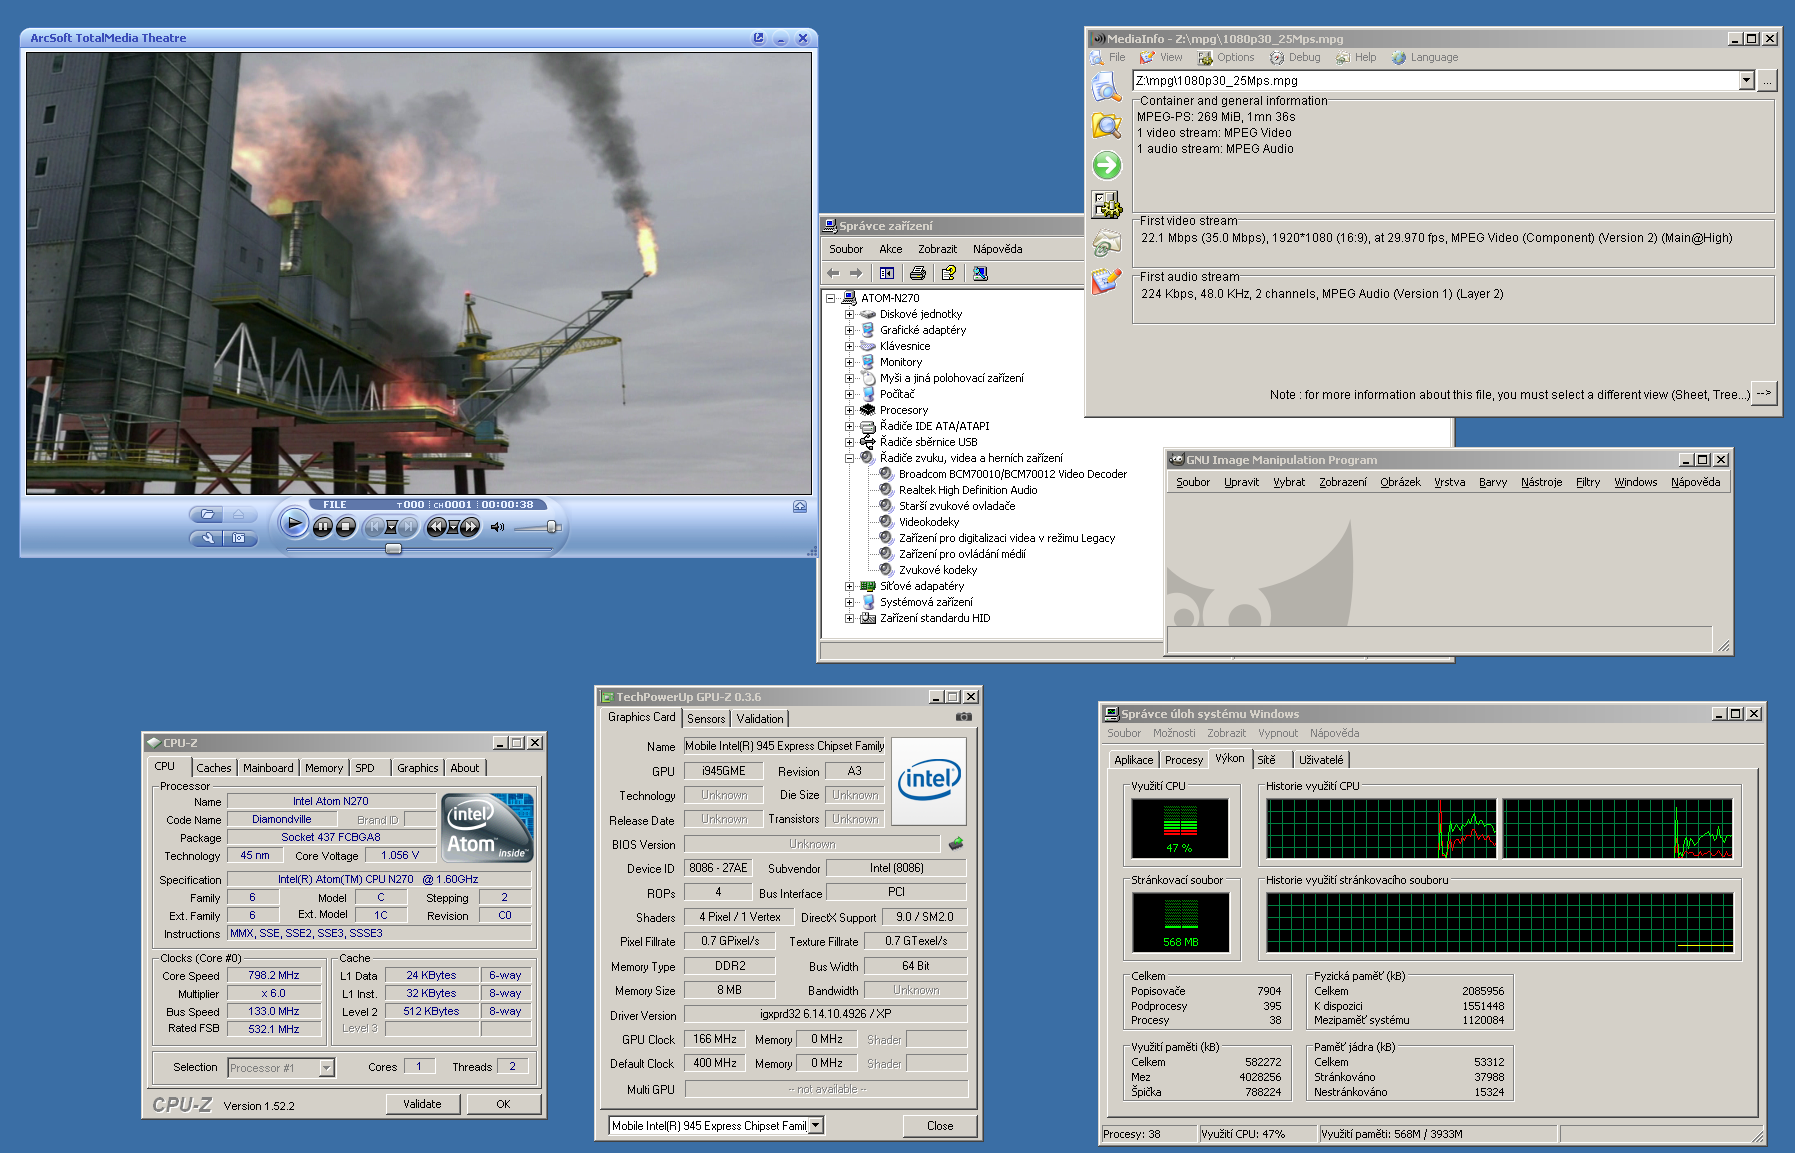Stop the video in TotalMedia Theatre

346,526
